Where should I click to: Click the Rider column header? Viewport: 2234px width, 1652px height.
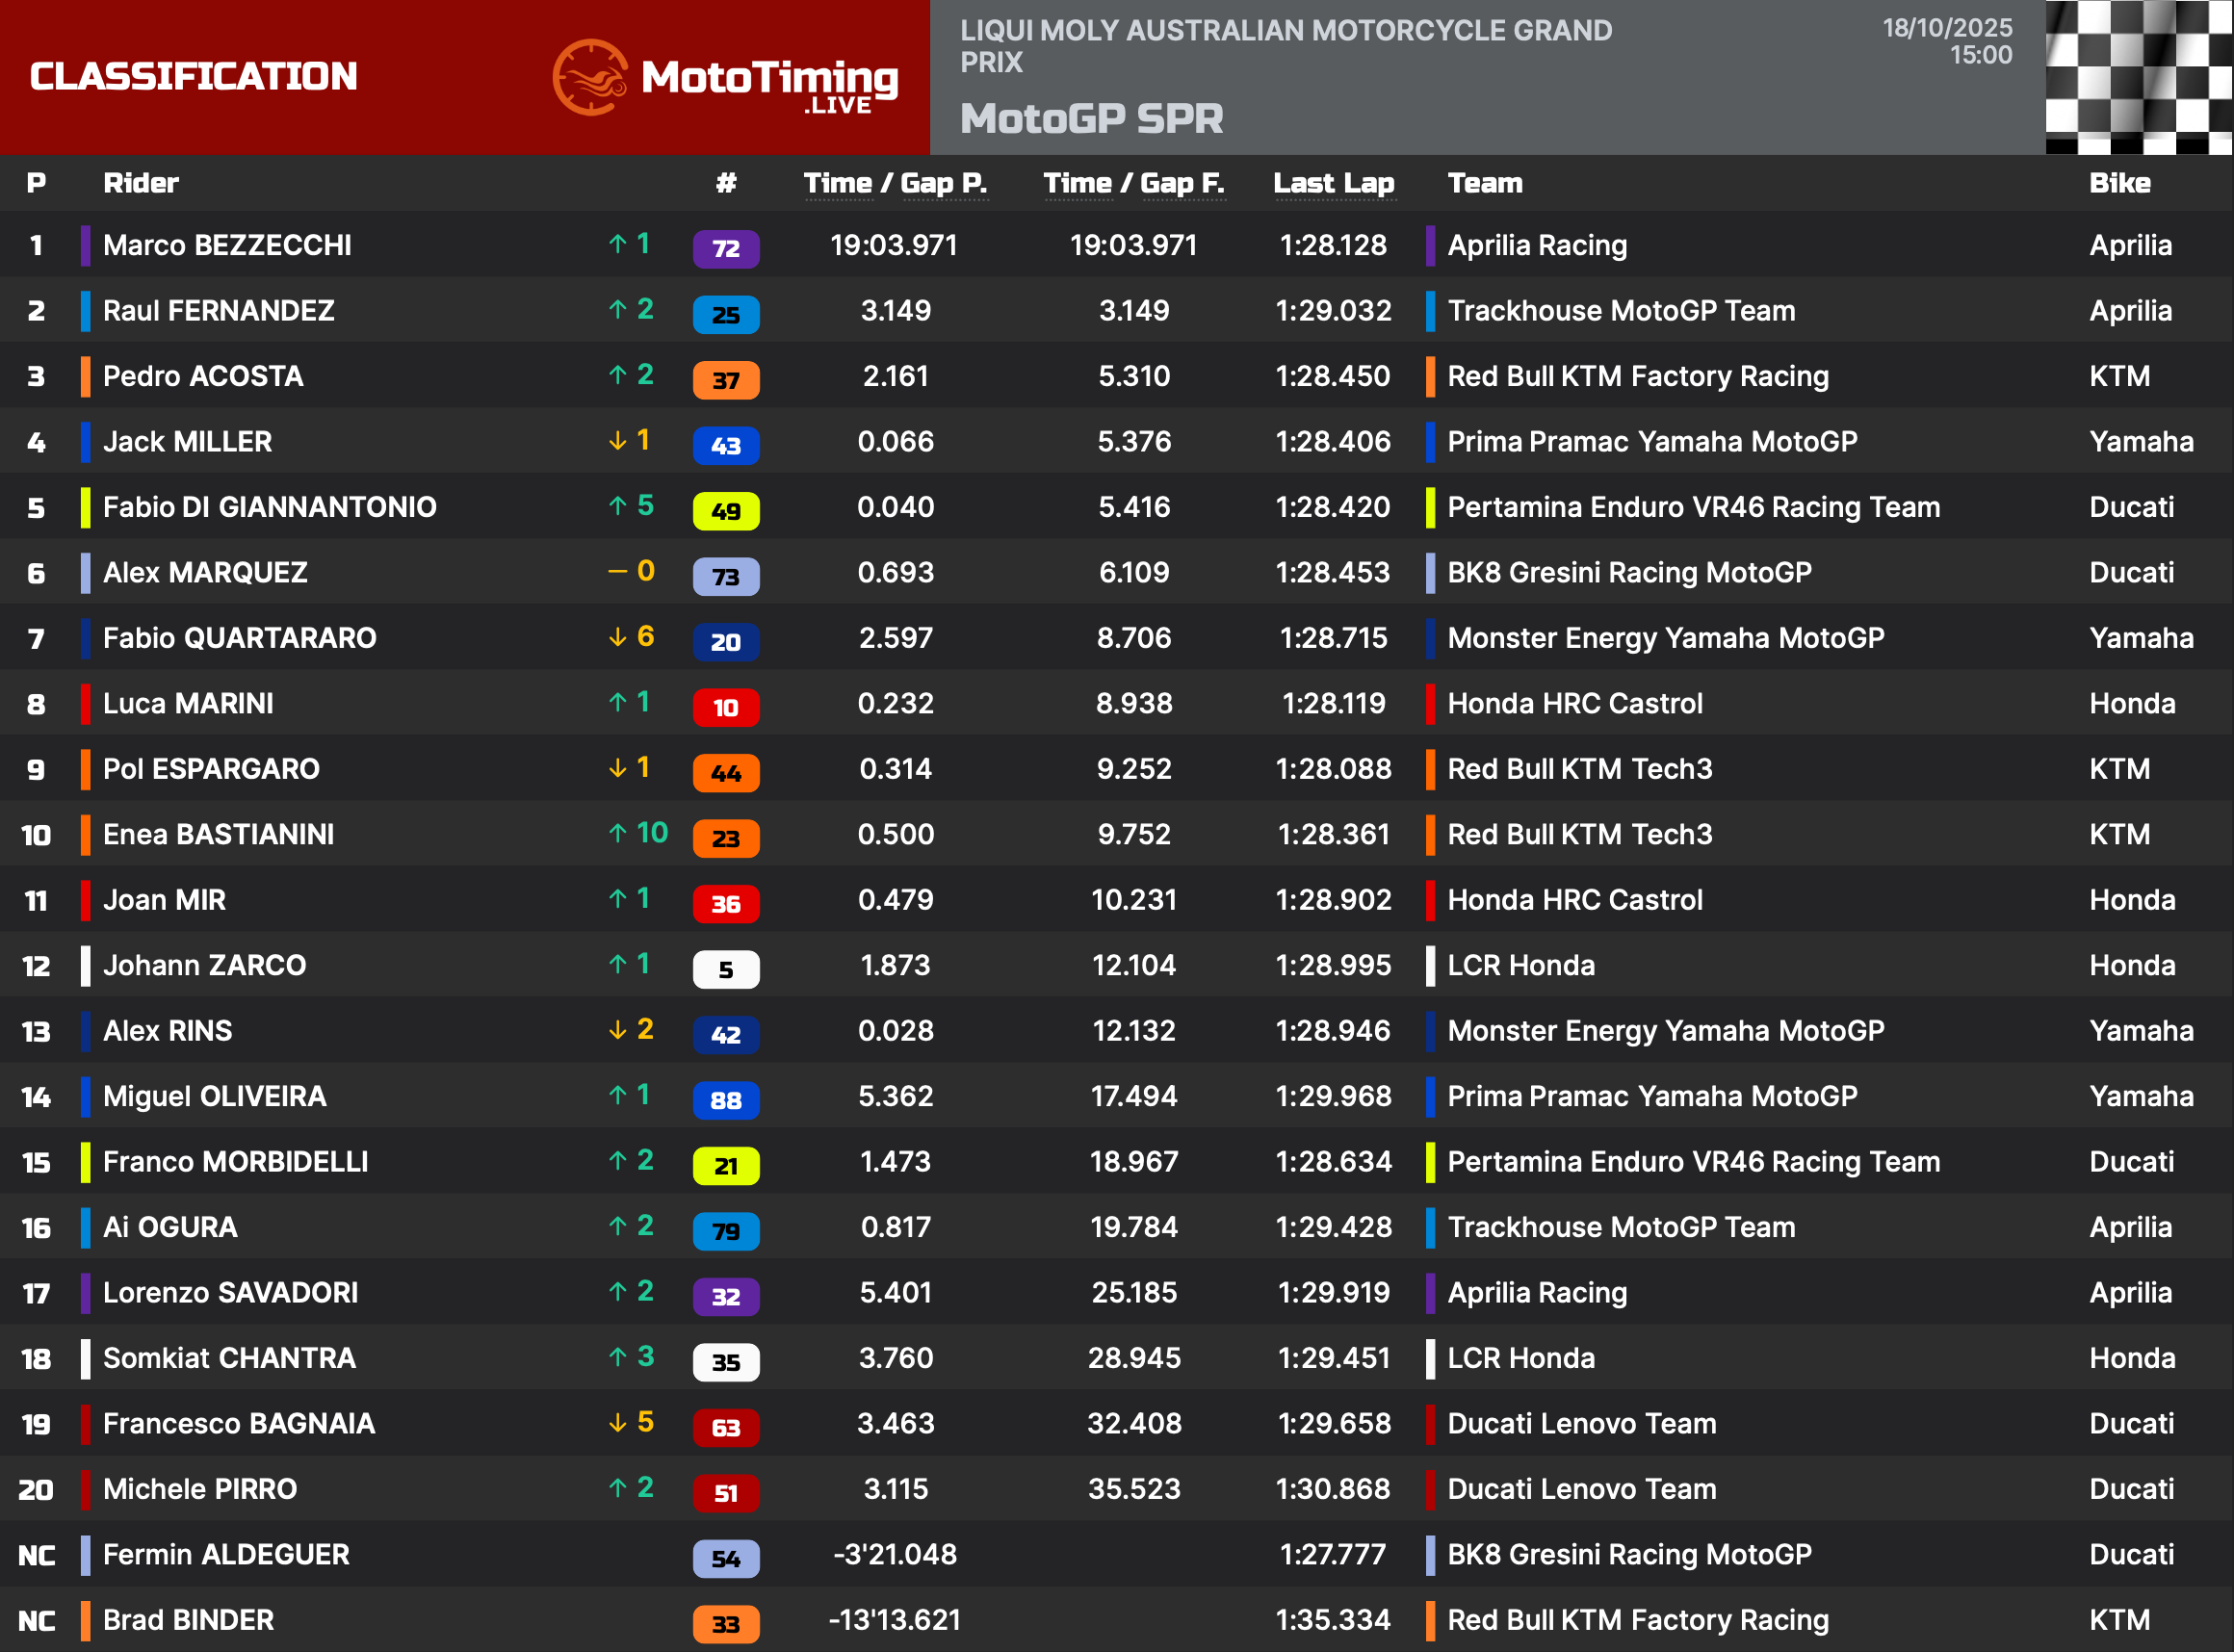point(141,183)
